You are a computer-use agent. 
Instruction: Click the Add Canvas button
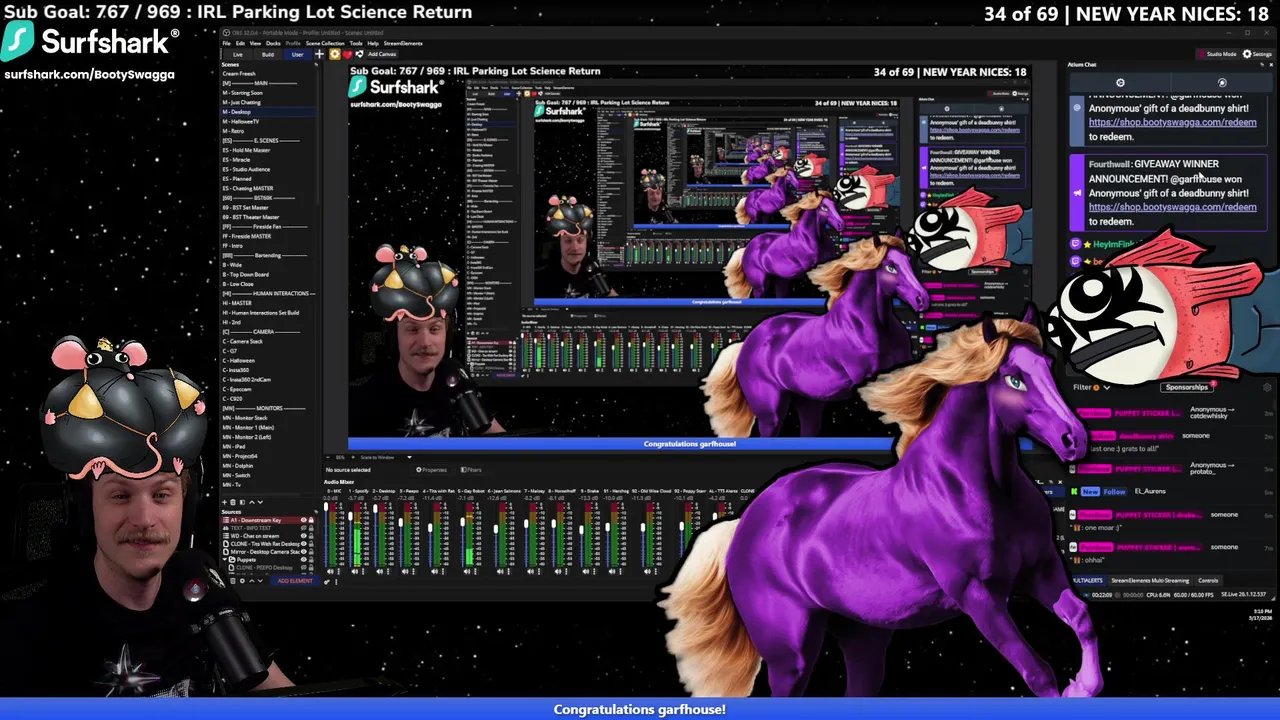tap(382, 54)
